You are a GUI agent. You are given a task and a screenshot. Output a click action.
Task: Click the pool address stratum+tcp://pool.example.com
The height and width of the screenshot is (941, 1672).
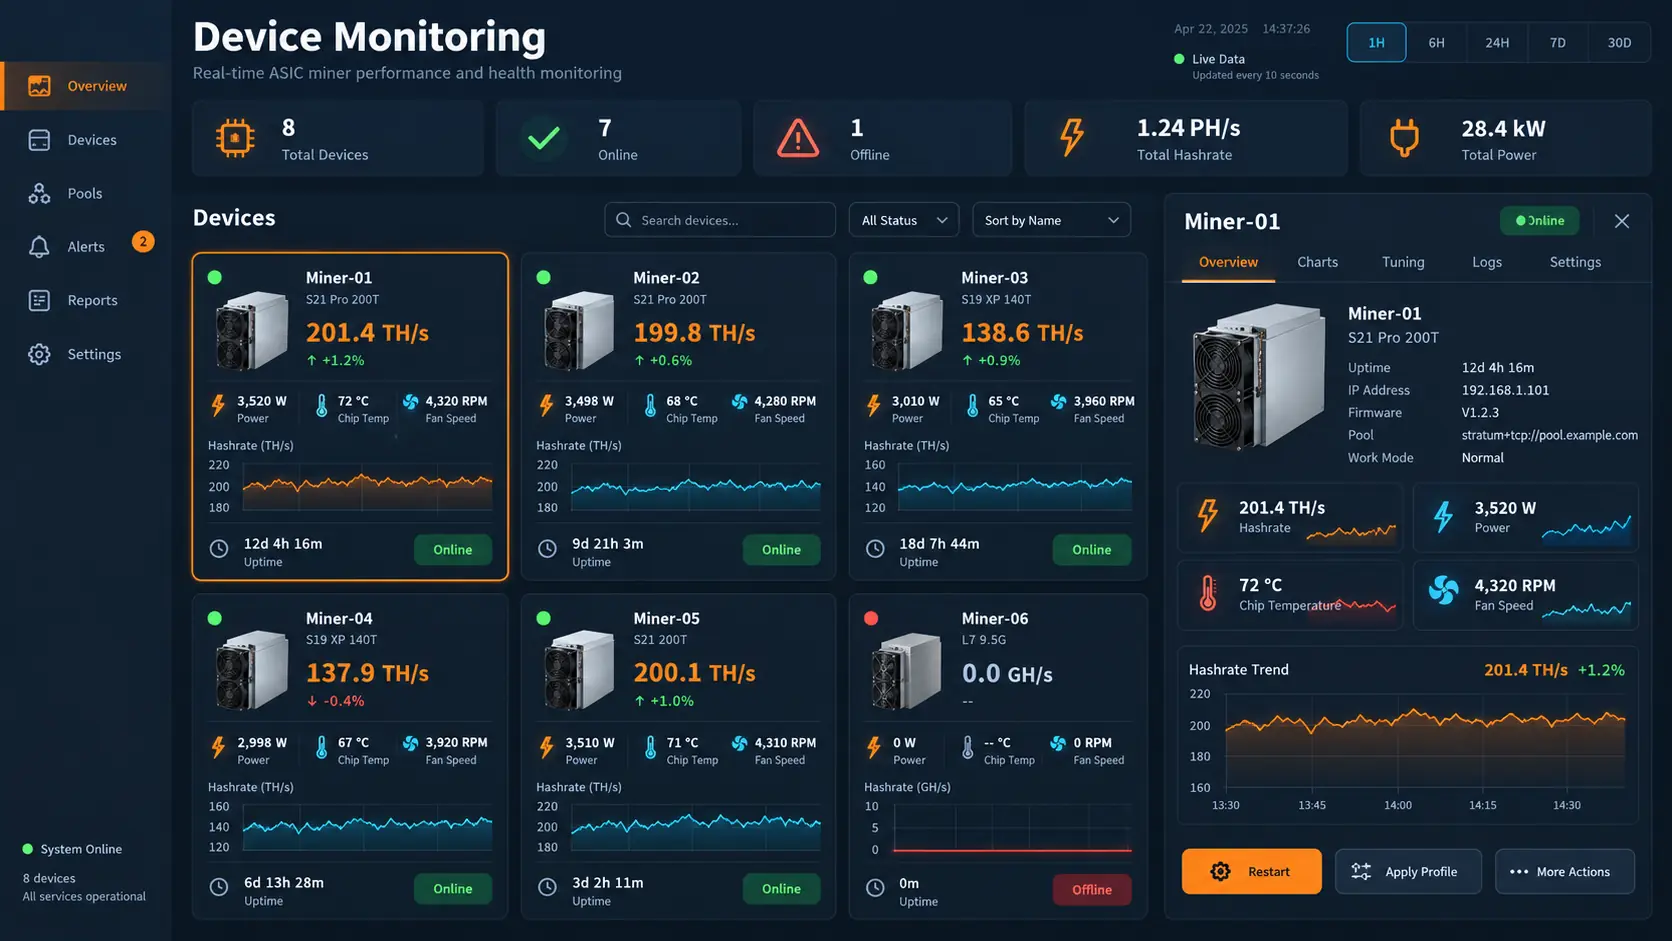click(x=1549, y=435)
